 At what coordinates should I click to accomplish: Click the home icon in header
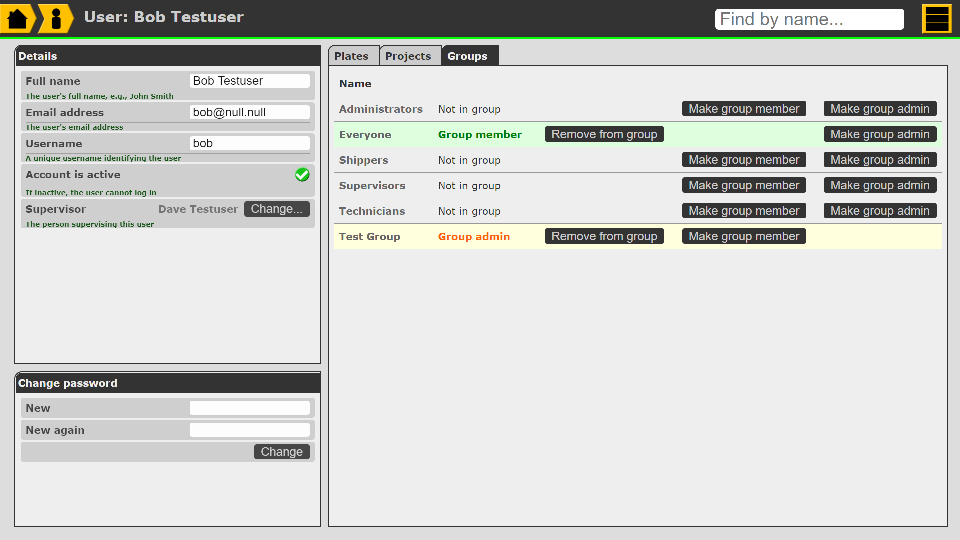(18, 18)
